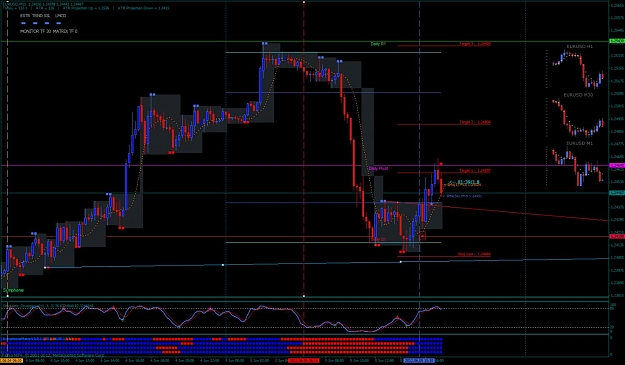Viewport: 625px width, 365px height.
Task: Click the red Daily S1 label
Action: [x=378, y=239]
